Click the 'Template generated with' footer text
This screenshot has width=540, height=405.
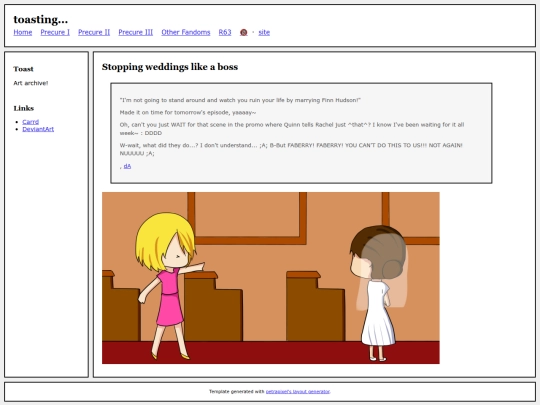237,391
